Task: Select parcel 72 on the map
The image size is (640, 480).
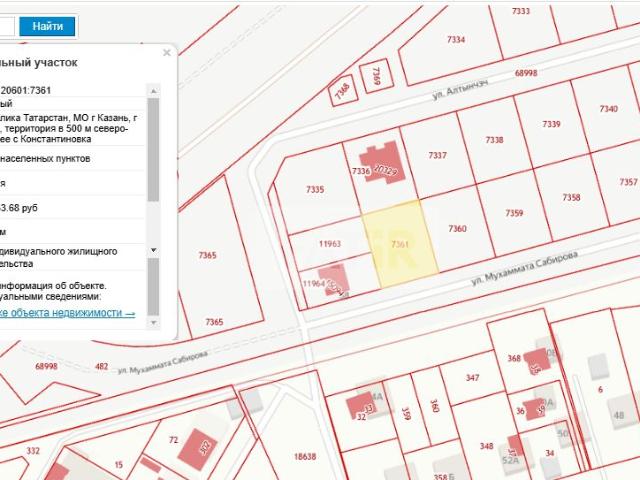Action: click(173, 440)
